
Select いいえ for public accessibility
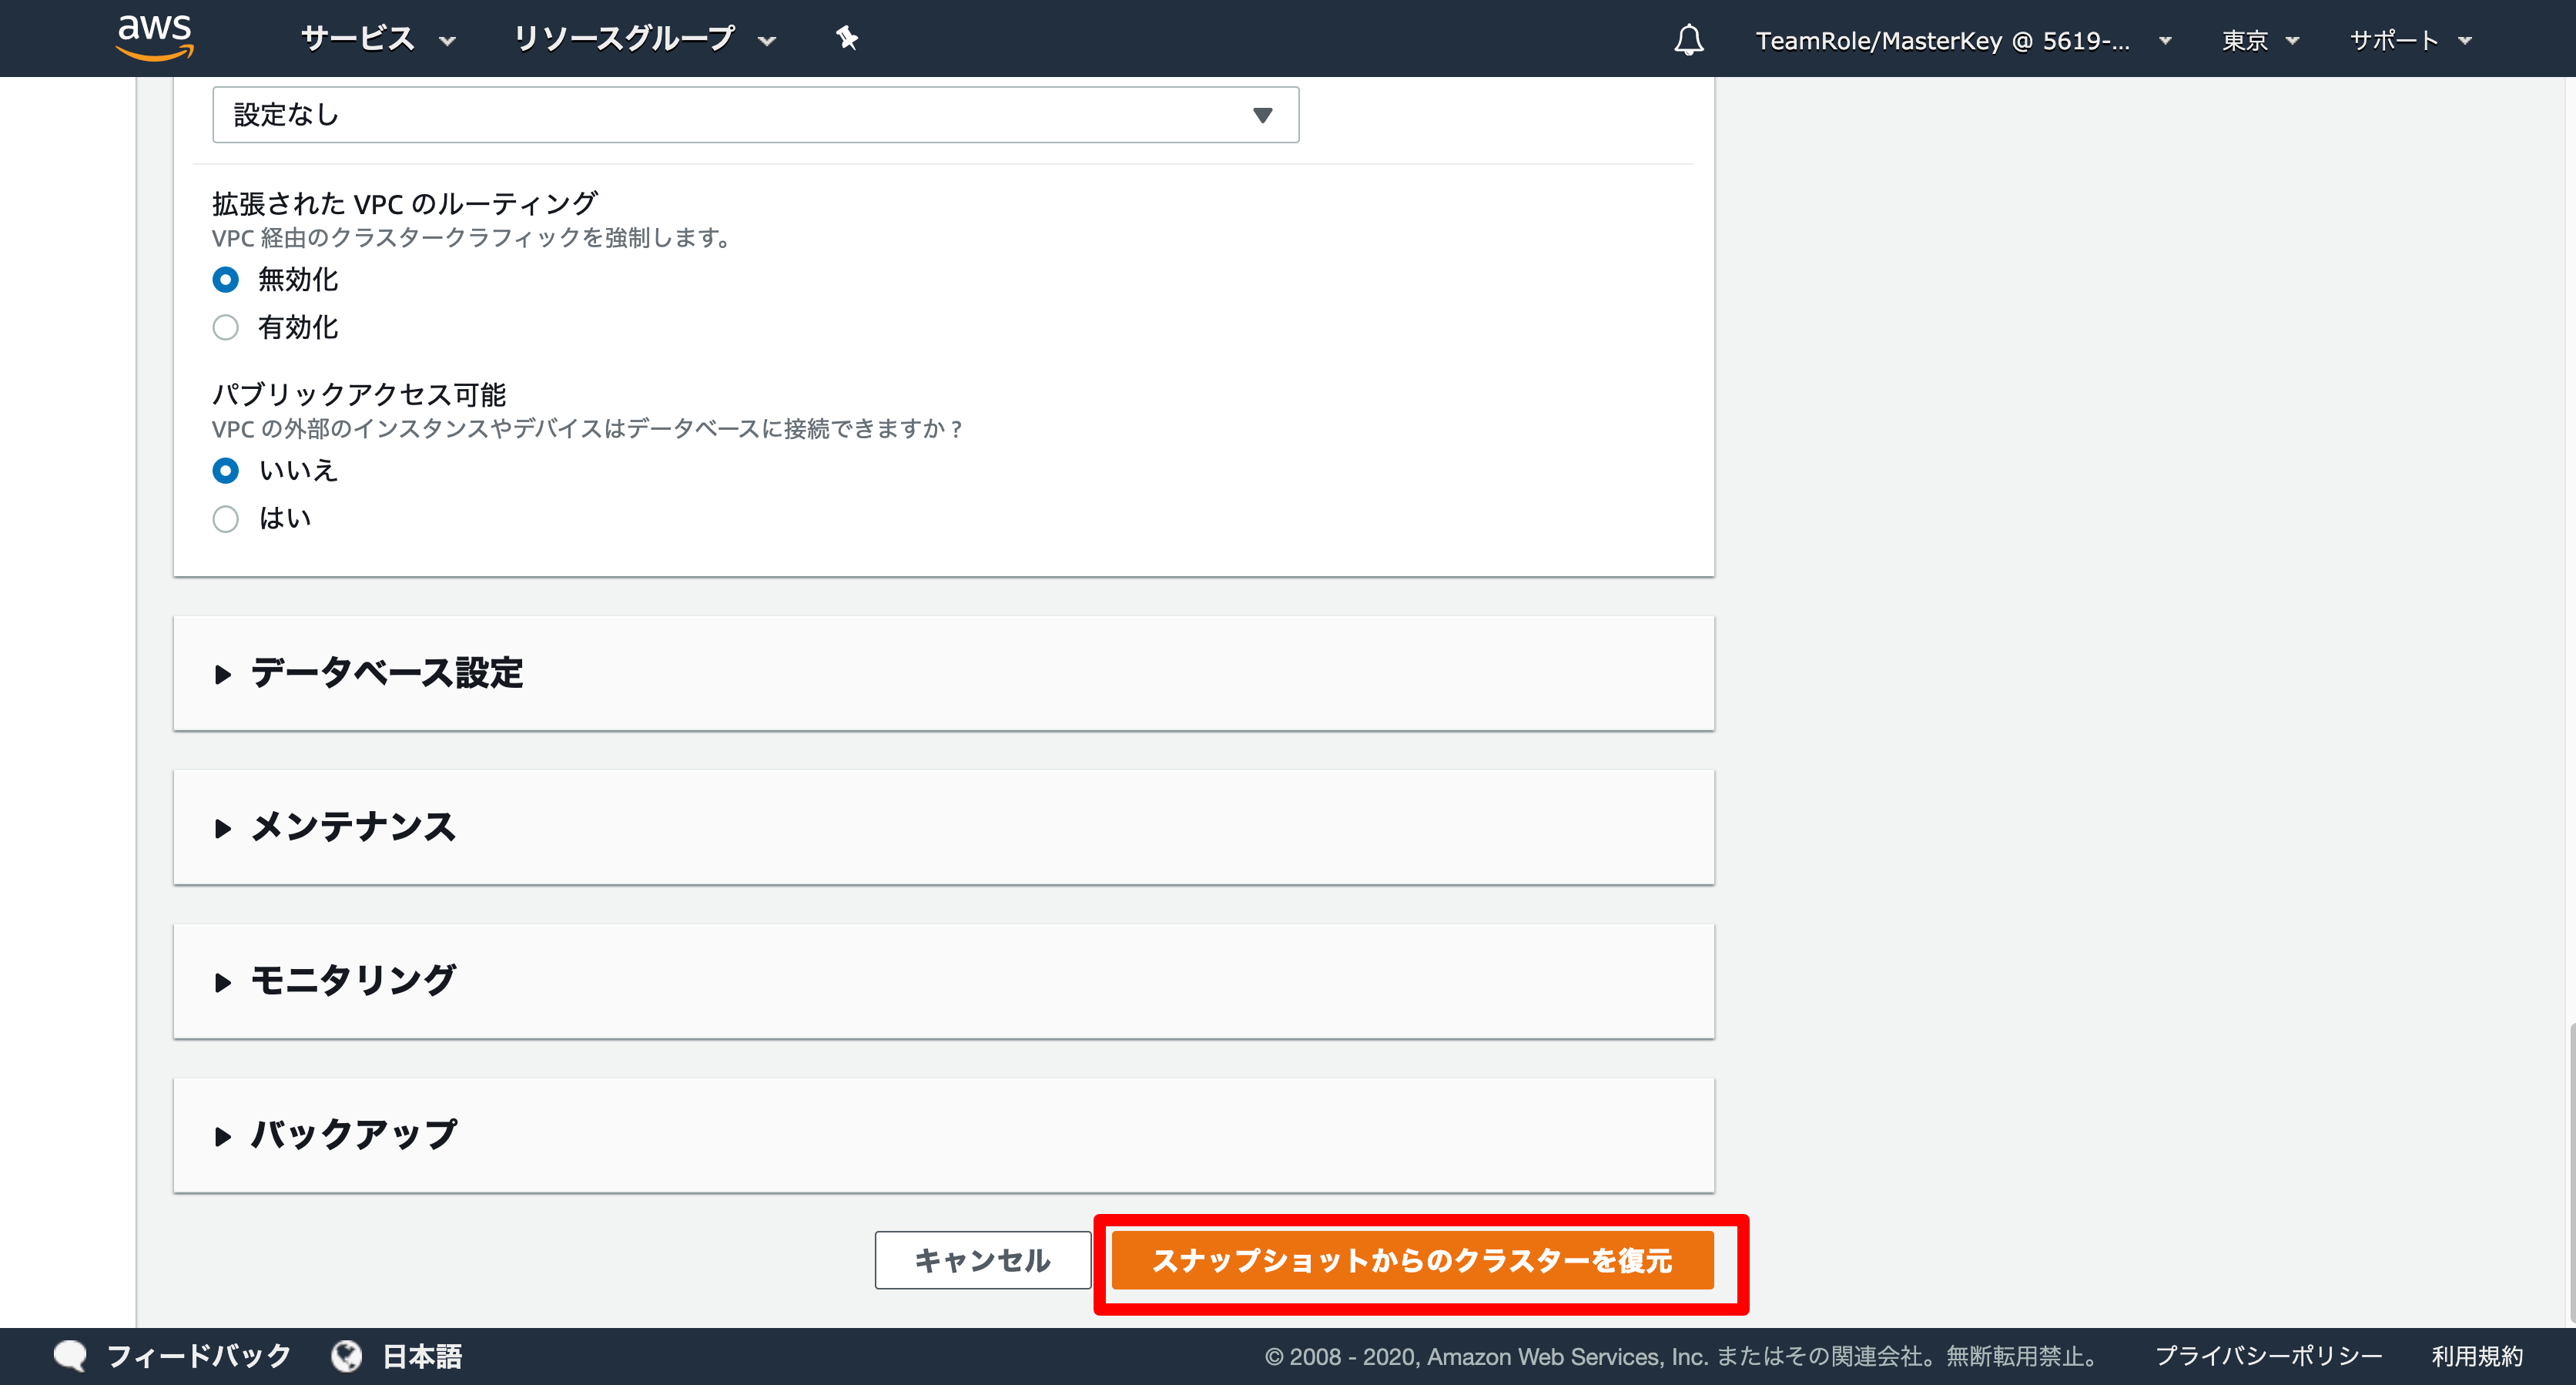tap(226, 470)
